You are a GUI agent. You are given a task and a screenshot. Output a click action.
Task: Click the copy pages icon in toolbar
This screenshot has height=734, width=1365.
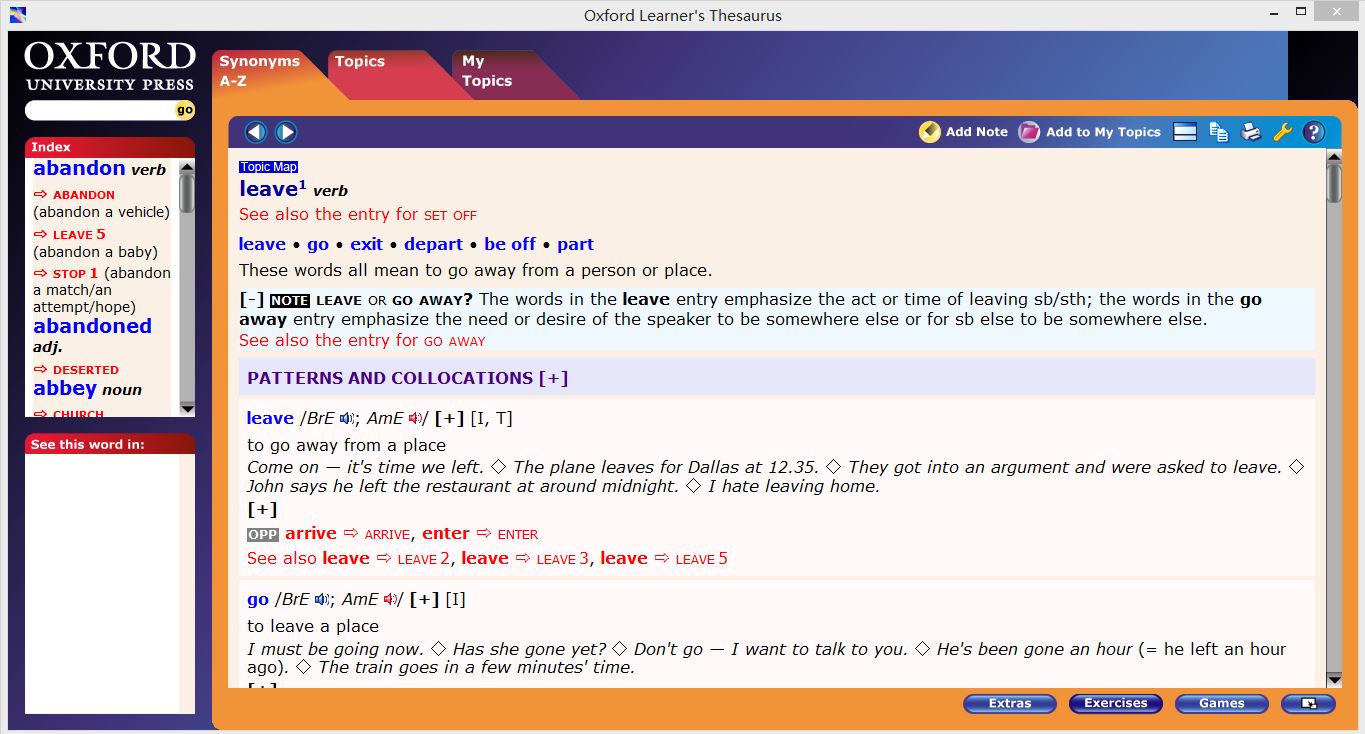pyautogui.click(x=1218, y=132)
